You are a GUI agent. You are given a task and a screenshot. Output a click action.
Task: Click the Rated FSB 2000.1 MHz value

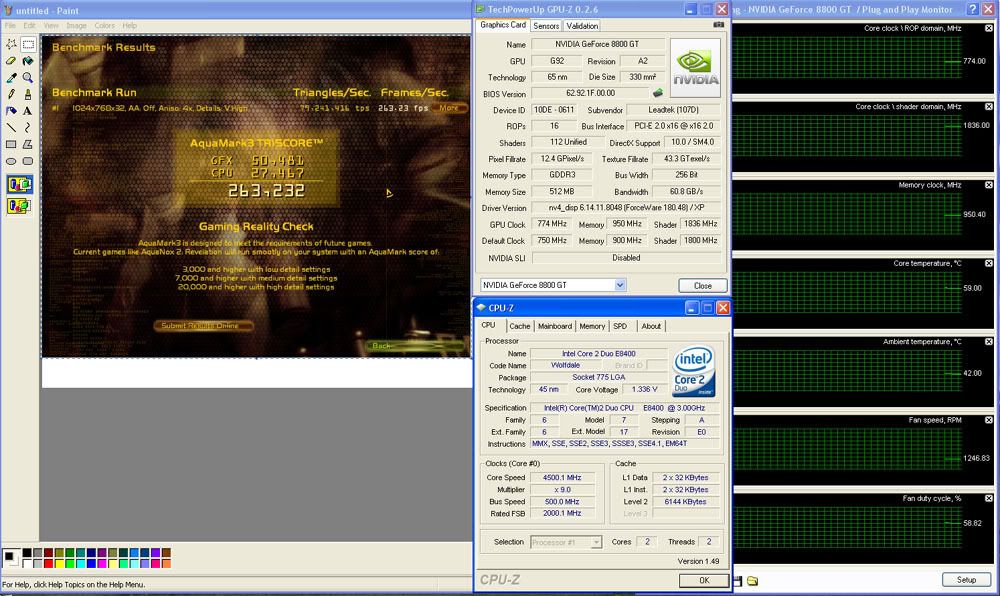tap(562, 513)
